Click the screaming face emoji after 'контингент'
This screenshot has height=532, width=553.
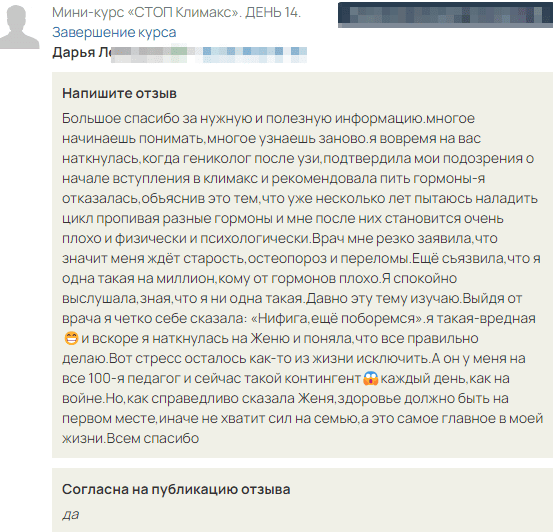coord(370,379)
